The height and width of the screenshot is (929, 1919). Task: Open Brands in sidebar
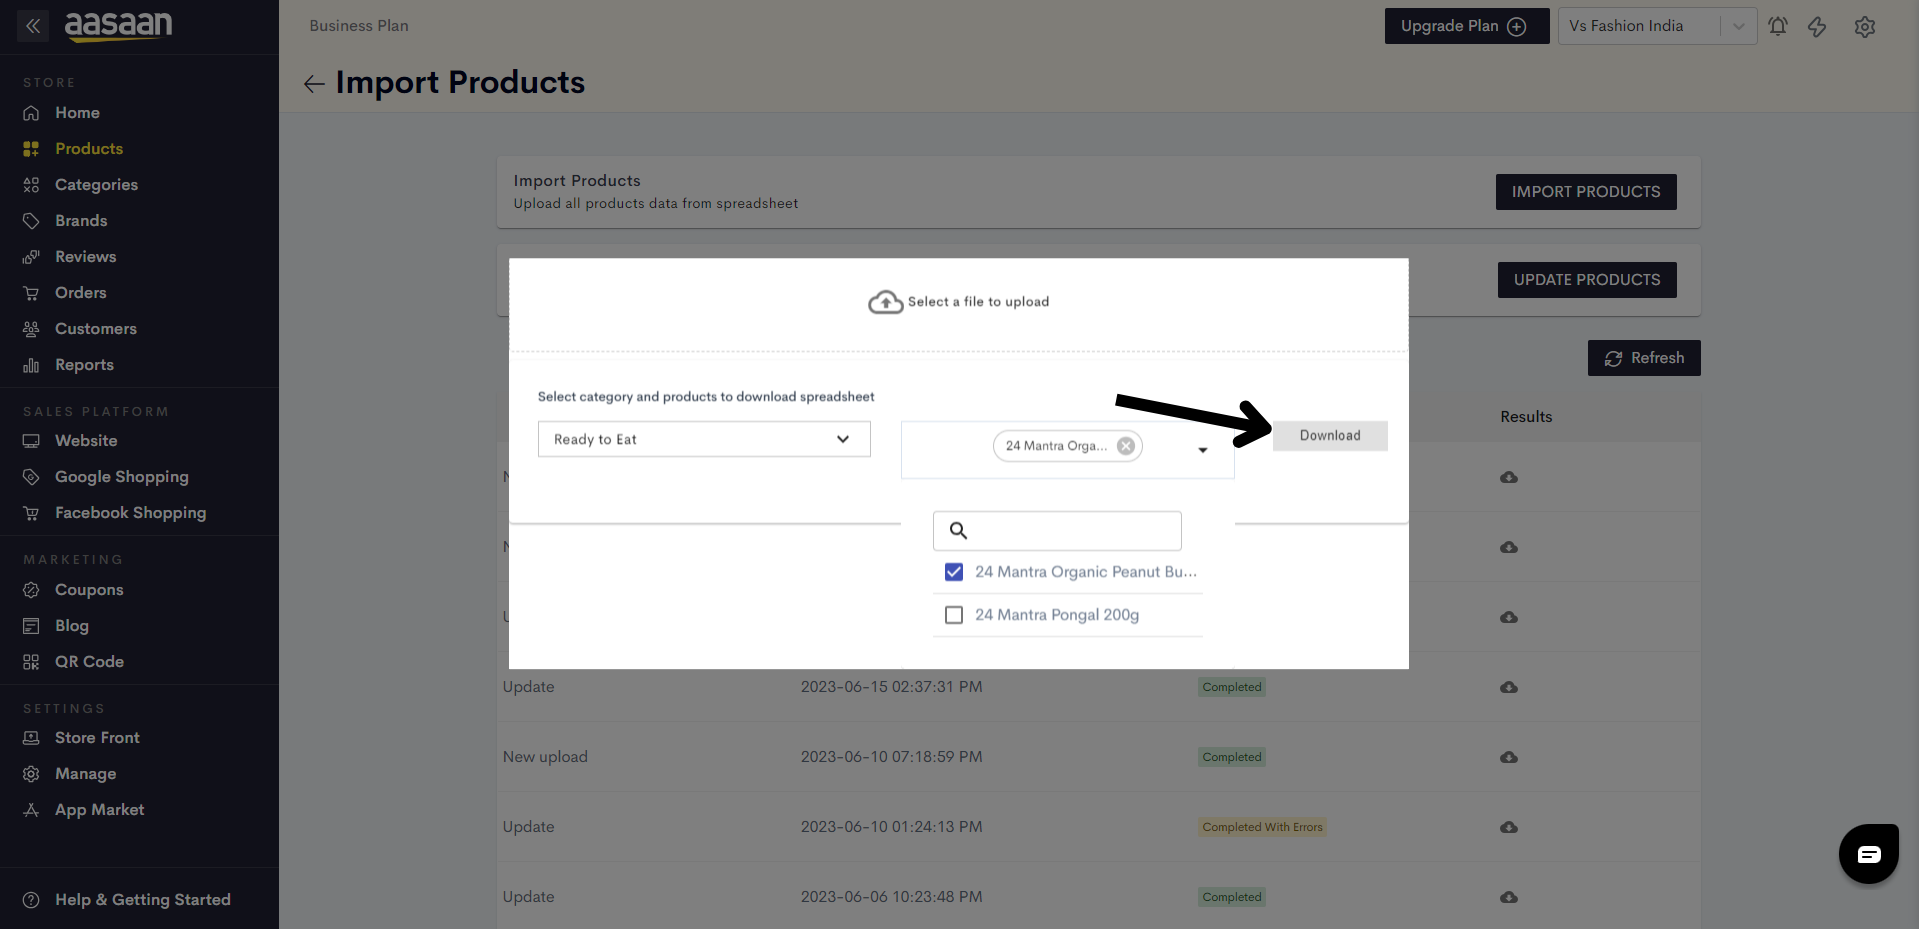pyautogui.click(x=81, y=221)
